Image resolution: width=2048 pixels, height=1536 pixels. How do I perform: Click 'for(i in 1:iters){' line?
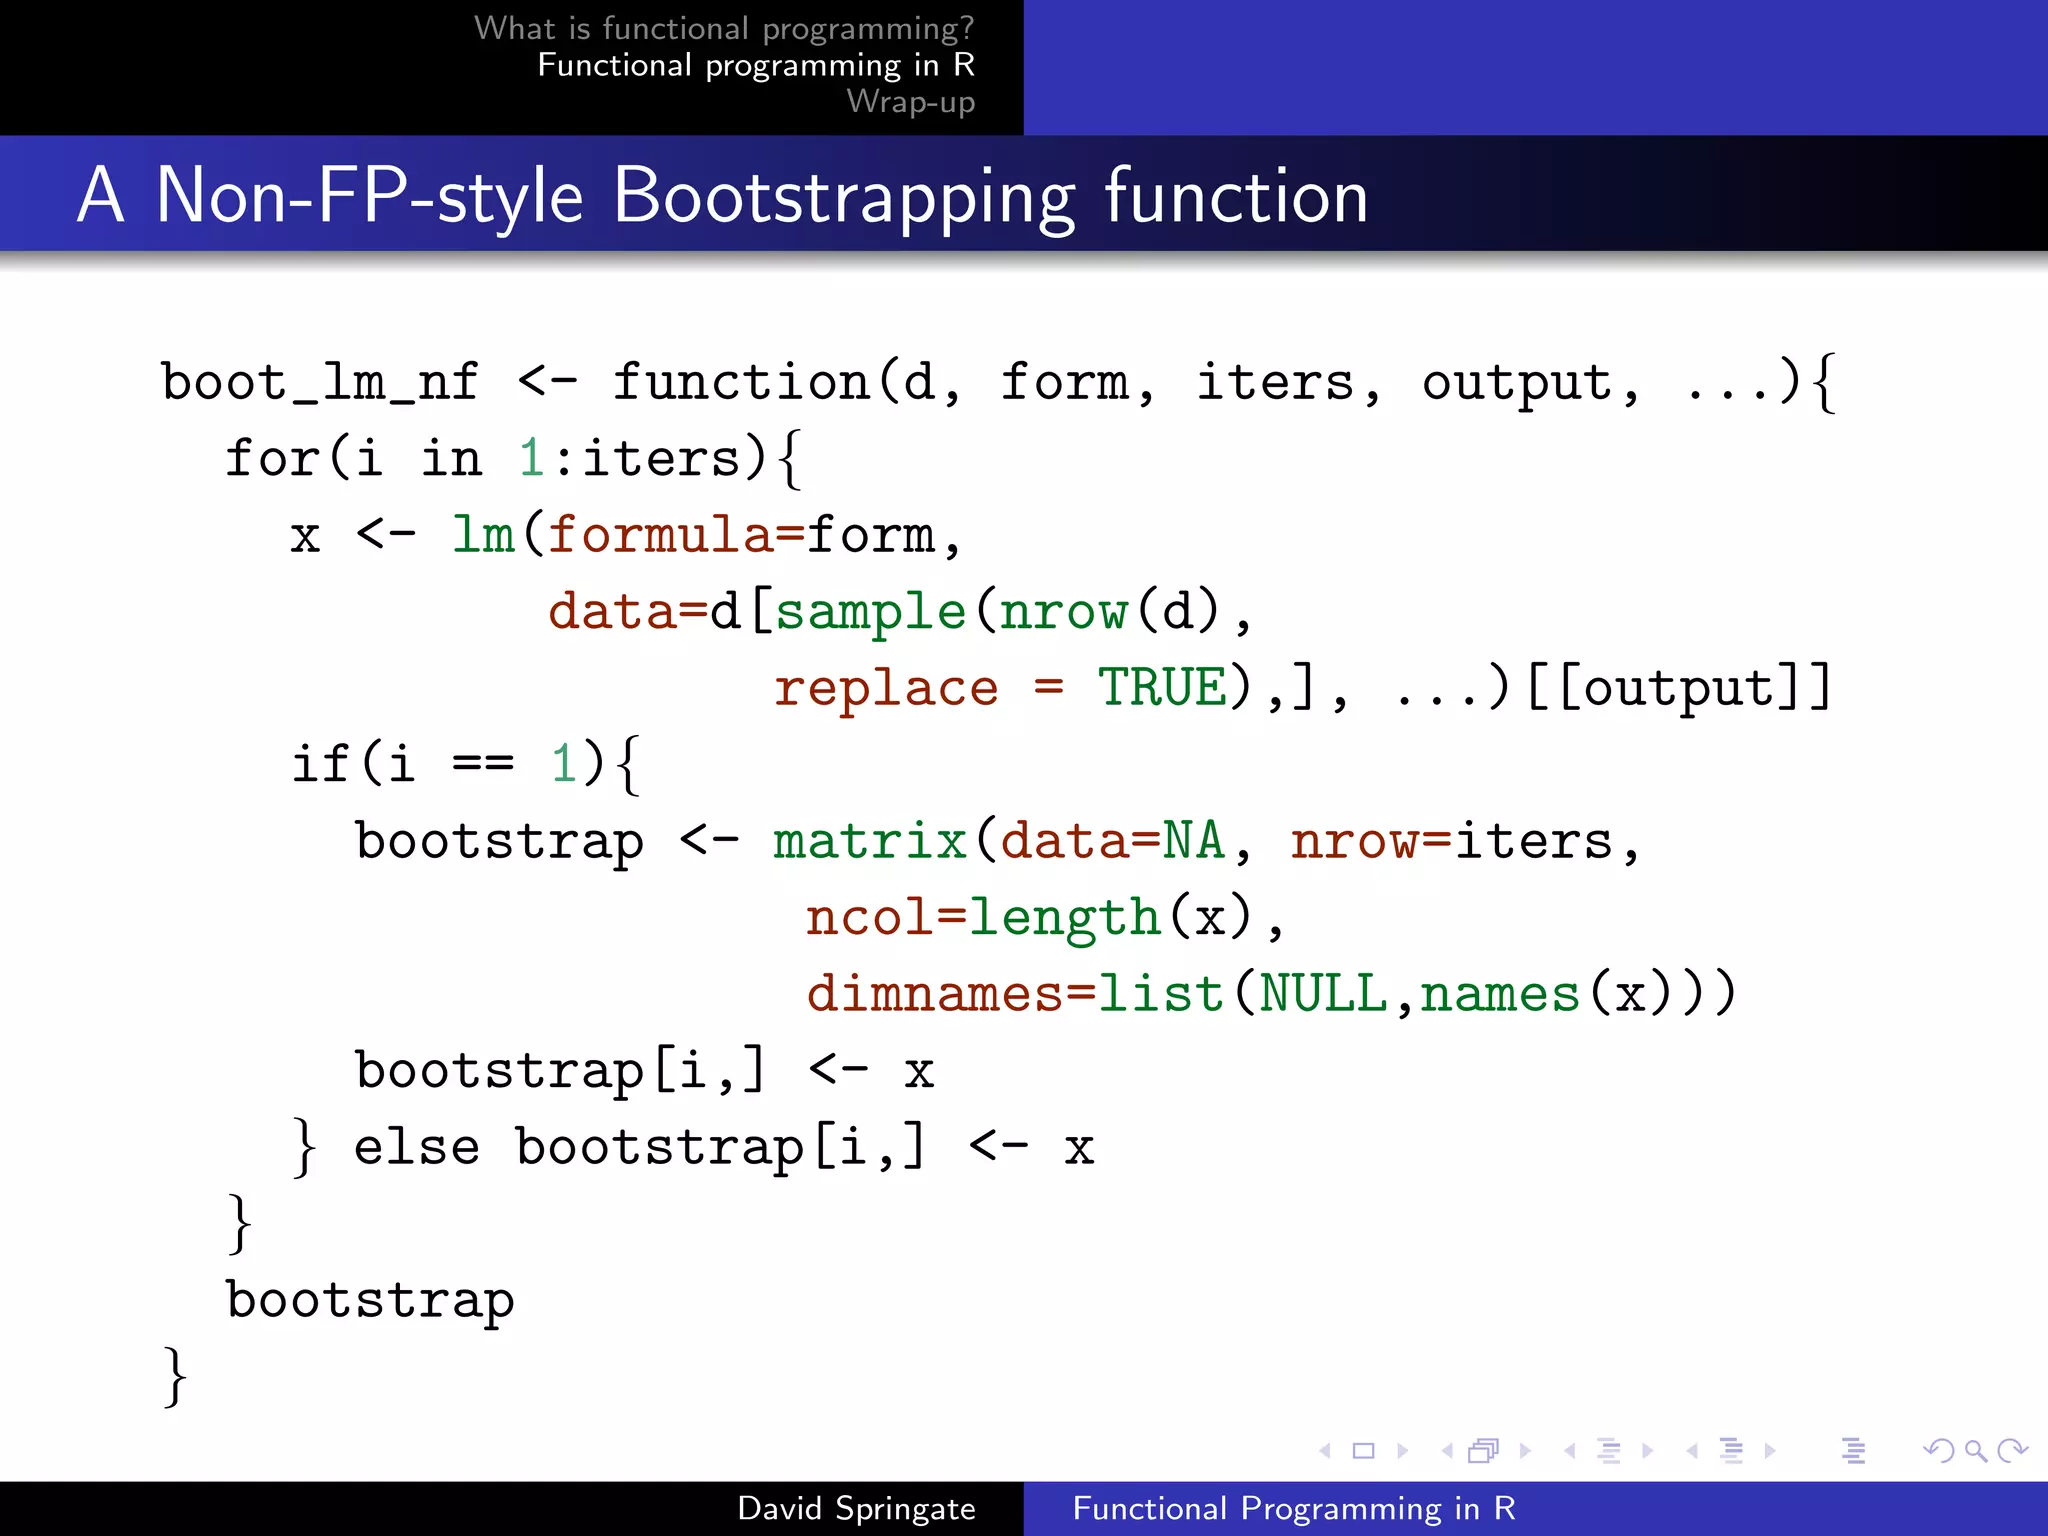513,459
